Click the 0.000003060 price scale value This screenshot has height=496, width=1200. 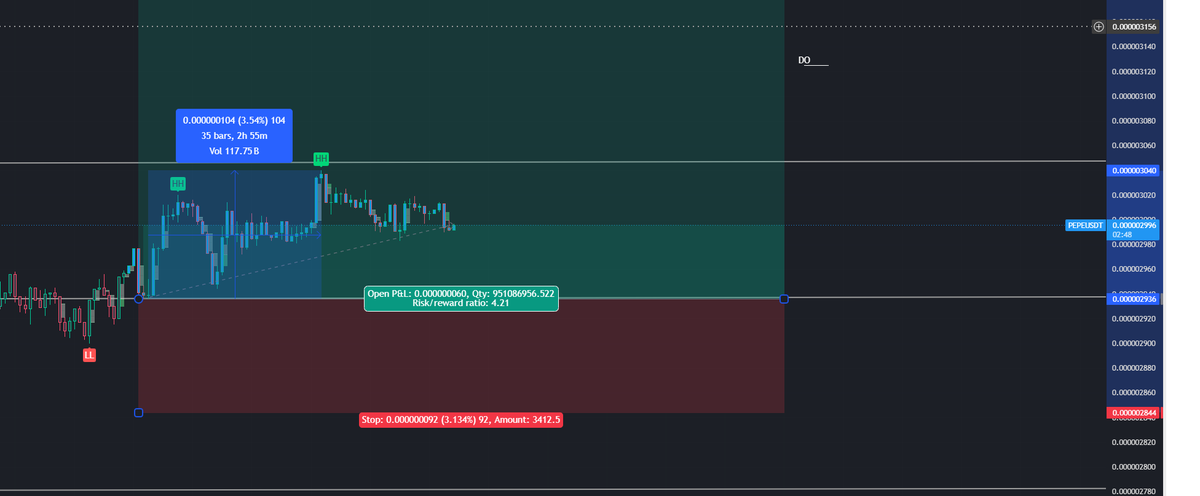click(x=1134, y=146)
